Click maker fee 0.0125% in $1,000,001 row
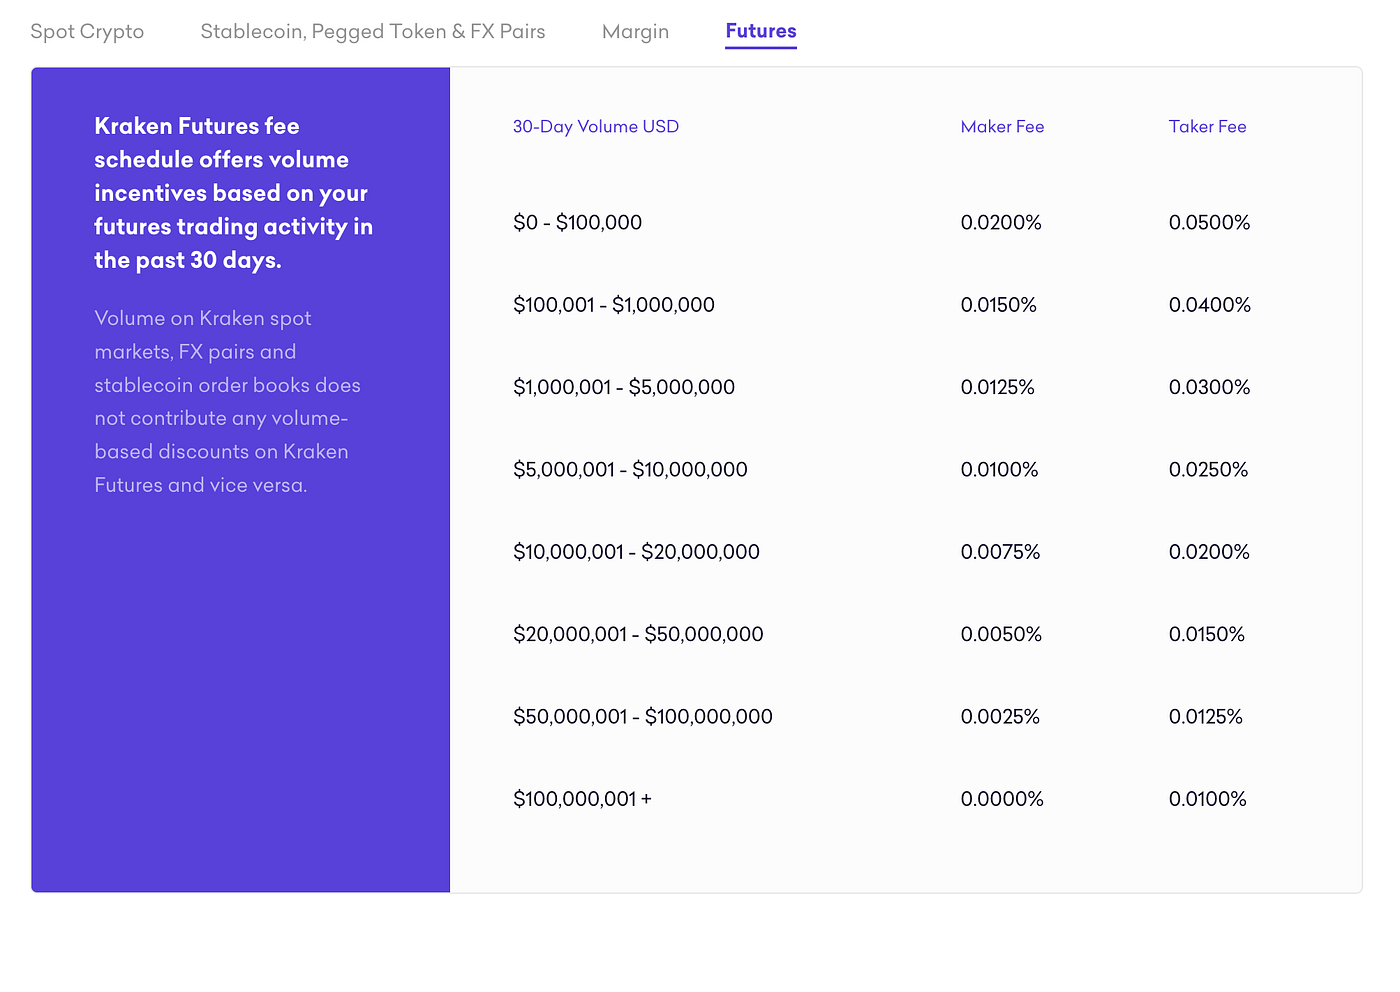 tap(998, 387)
